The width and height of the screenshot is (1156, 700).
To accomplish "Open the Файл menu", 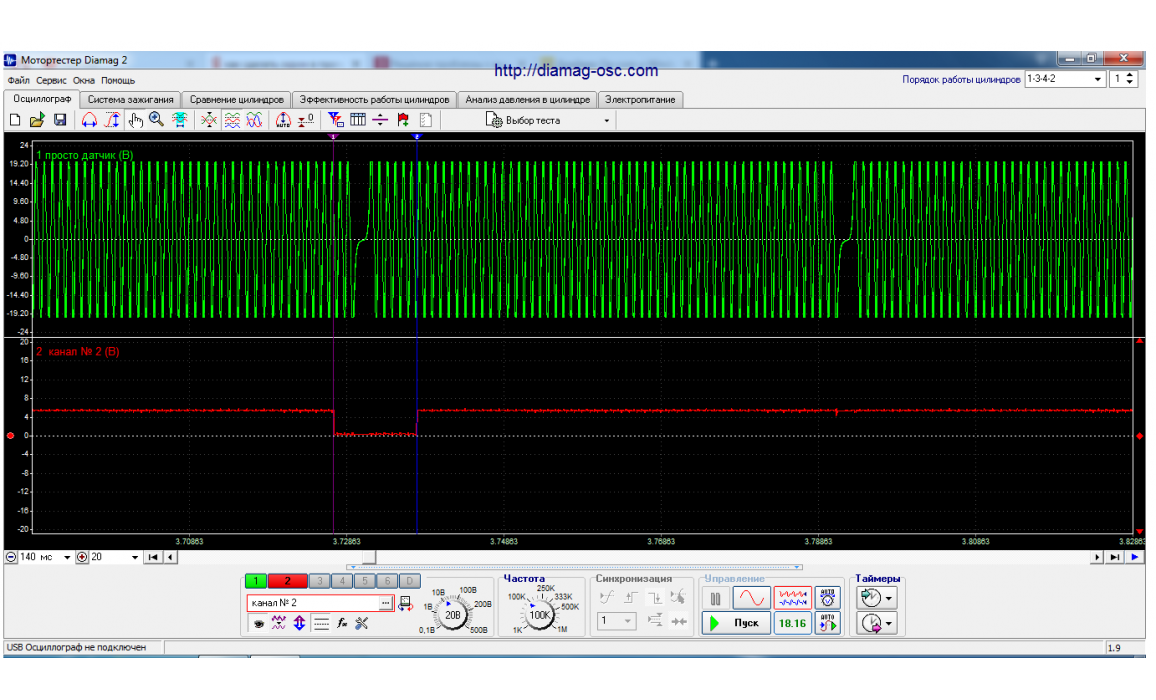I will pyautogui.click(x=18, y=80).
